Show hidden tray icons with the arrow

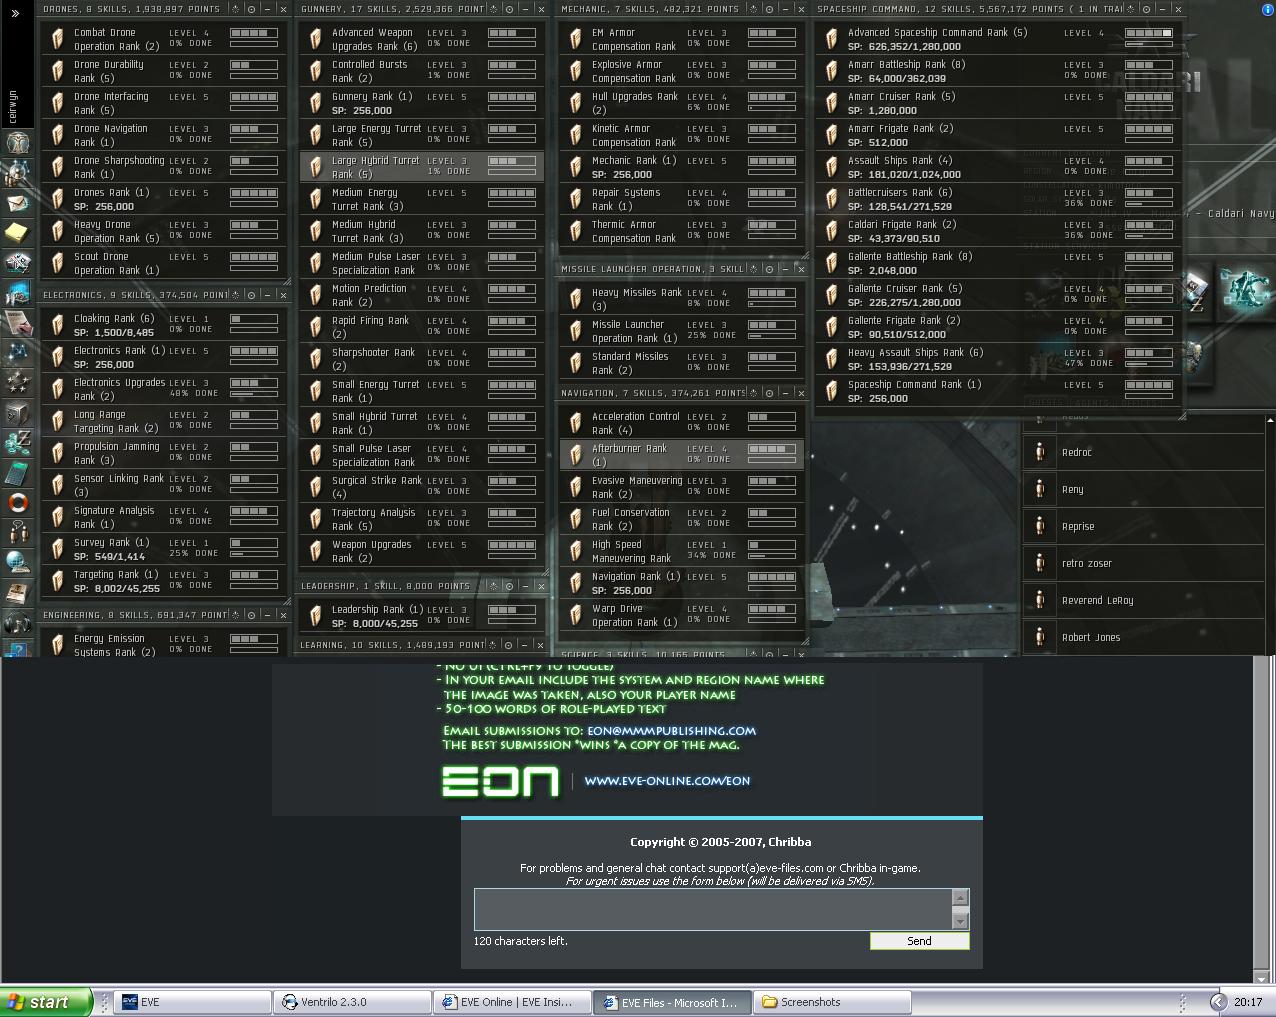1217,1001
